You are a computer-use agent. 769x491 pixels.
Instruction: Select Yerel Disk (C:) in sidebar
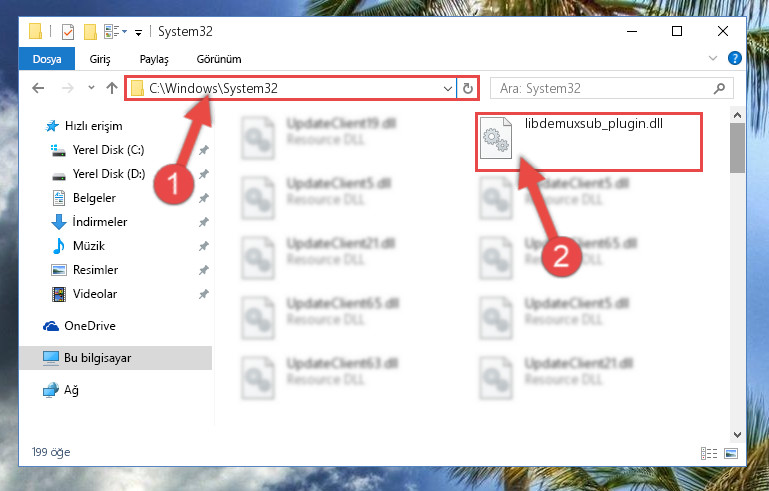(x=108, y=150)
